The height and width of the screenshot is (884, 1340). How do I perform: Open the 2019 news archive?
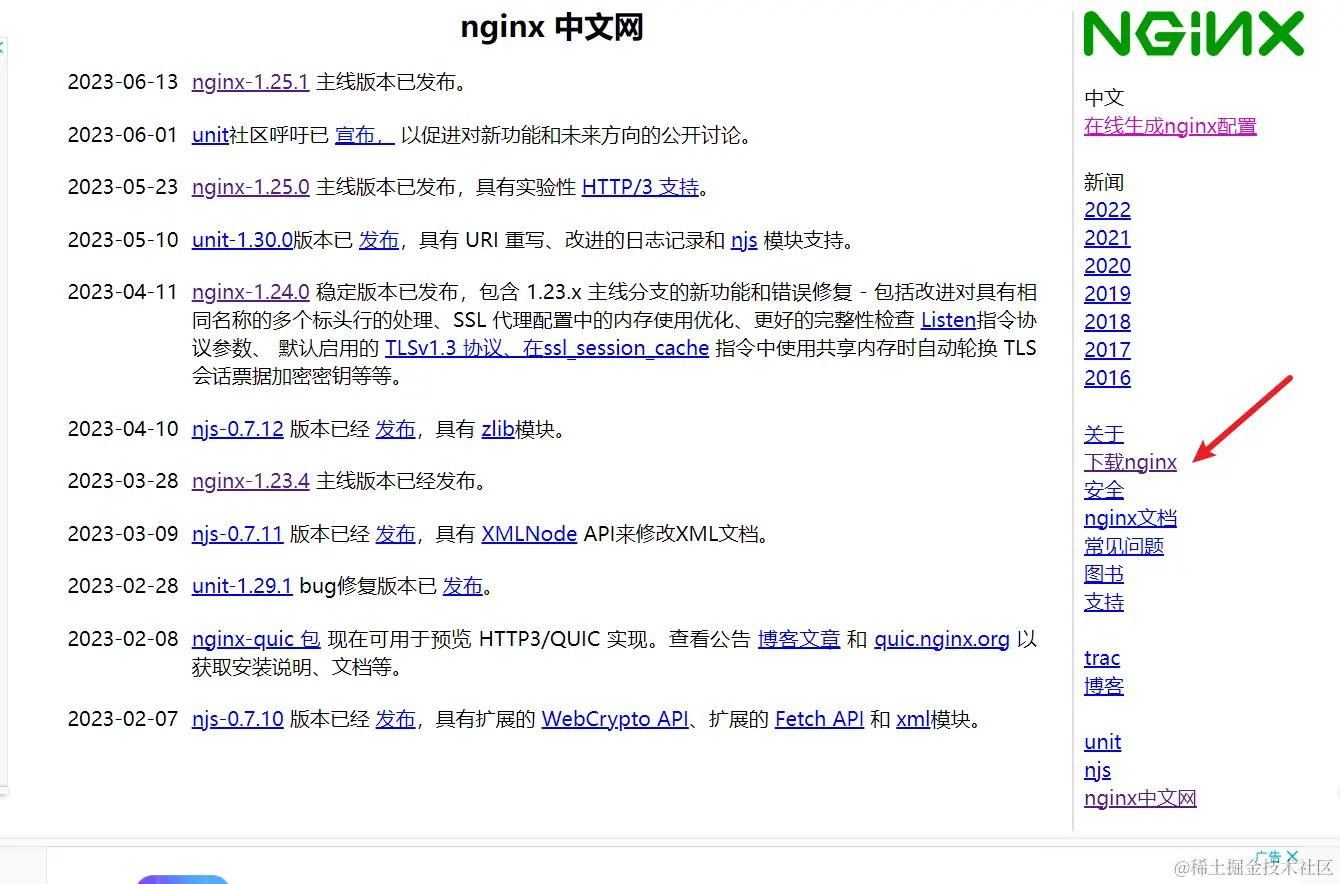click(1107, 294)
